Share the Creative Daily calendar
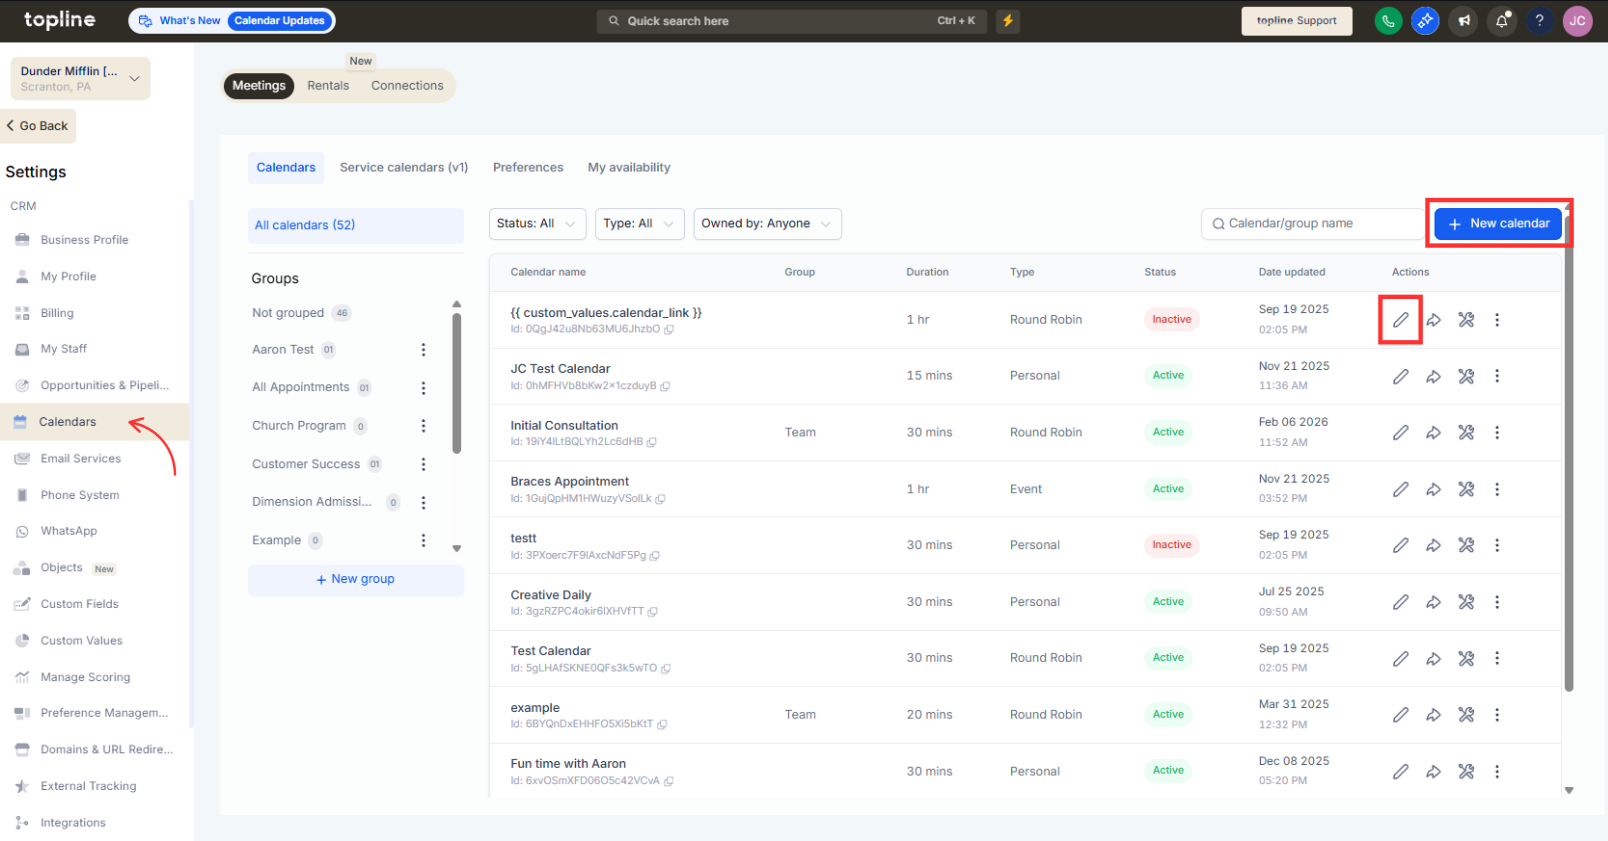Image resolution: width=1608 pixels, height=841 pixels. tap(1433, 602)
